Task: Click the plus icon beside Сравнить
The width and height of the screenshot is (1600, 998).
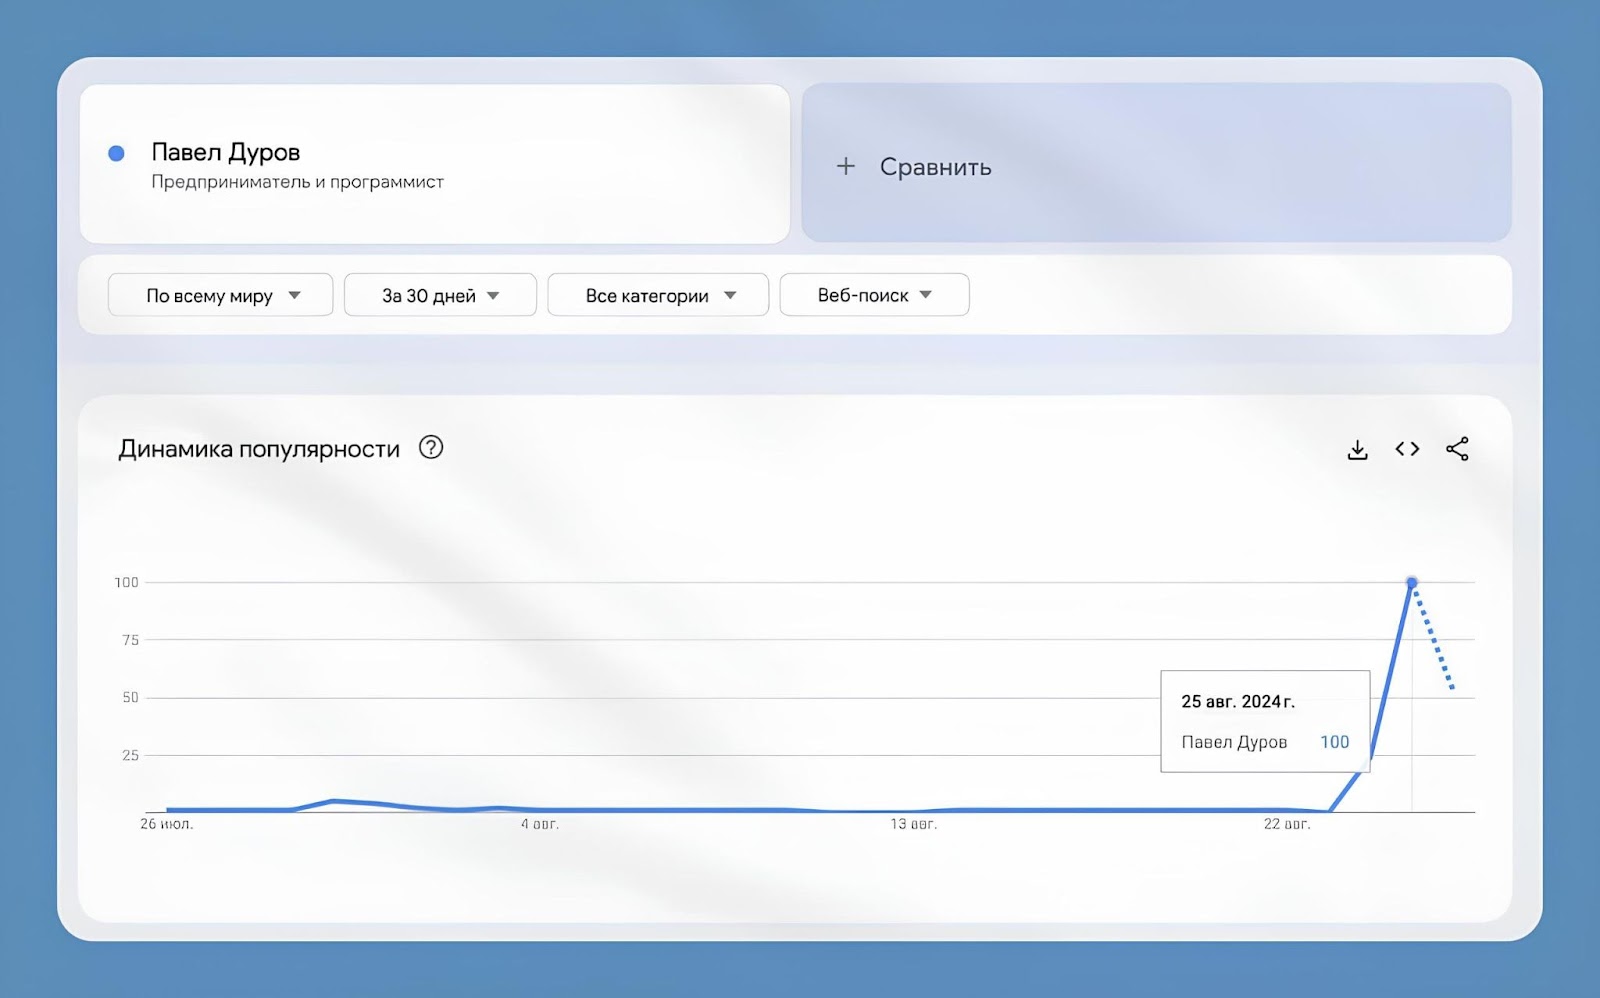Action: [x=846, y=166]
